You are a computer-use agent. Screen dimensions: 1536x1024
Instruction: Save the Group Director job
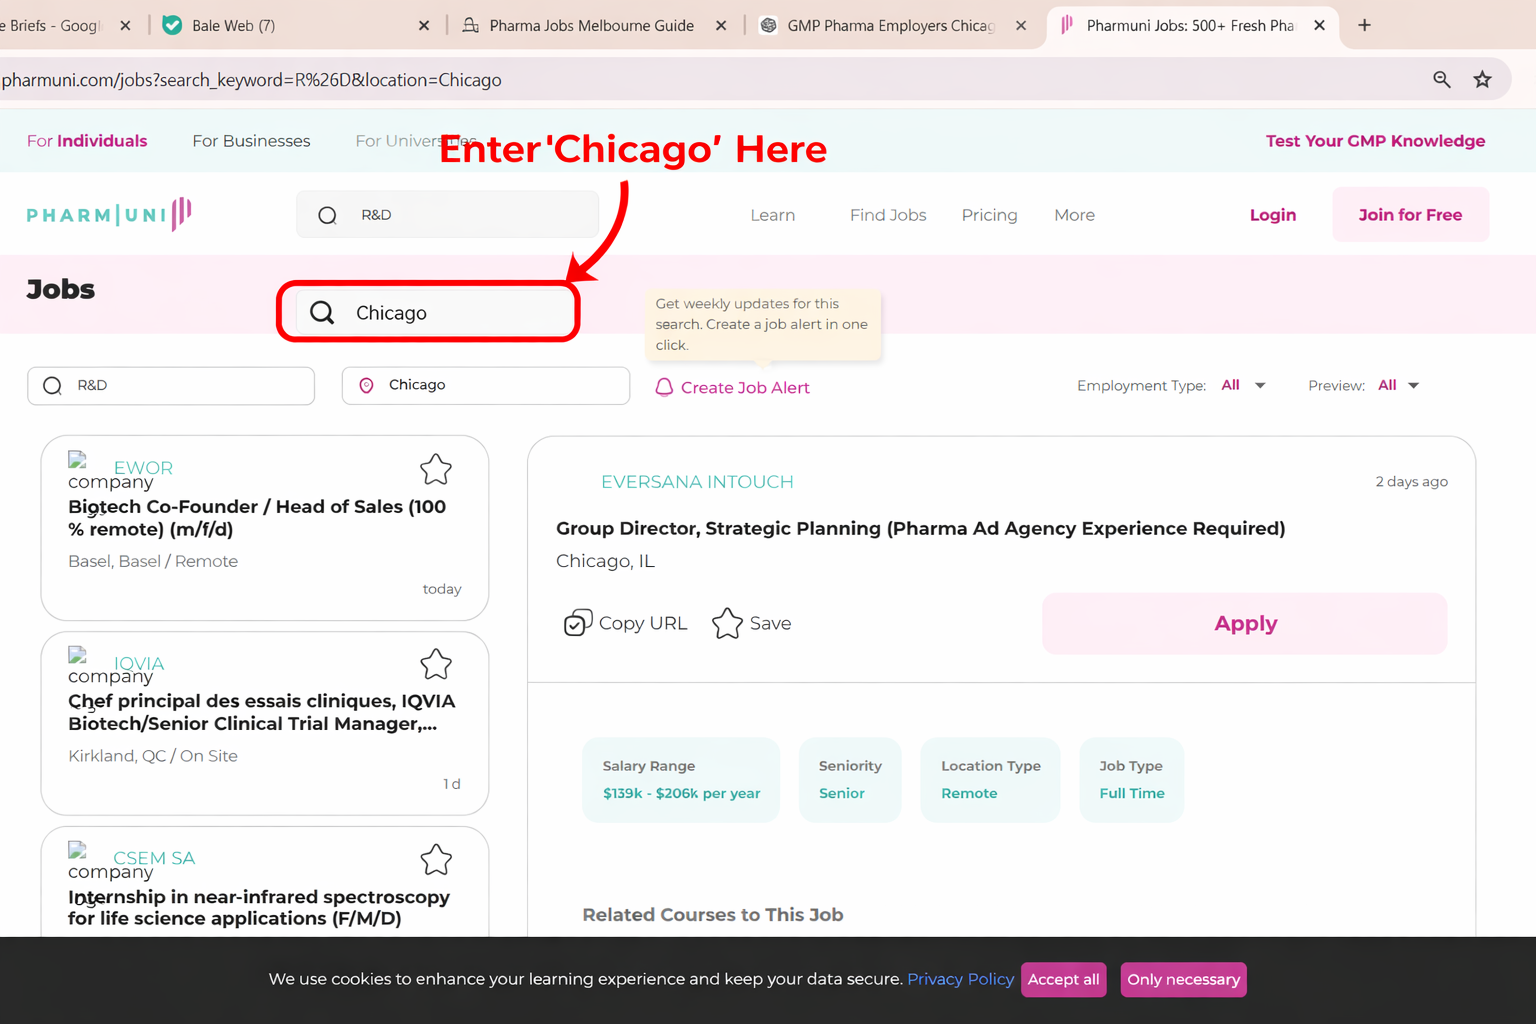[x=727, y=623]
